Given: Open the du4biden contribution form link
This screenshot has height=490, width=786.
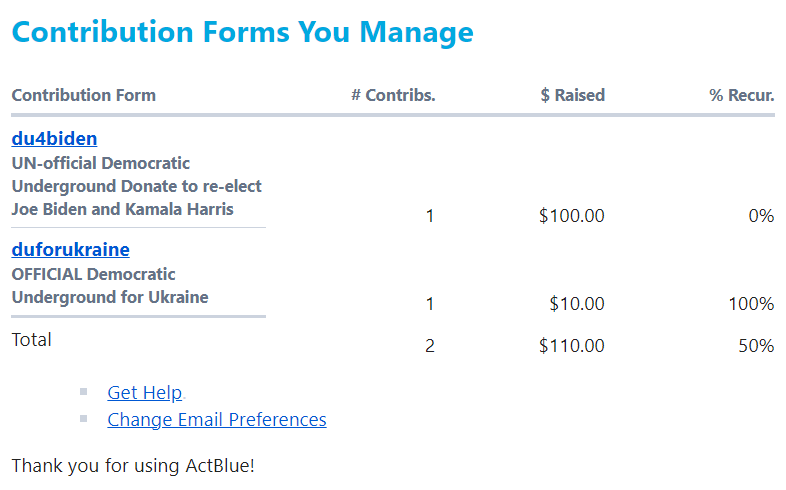Looking at the screenshot, I should (x=54, y=139).
